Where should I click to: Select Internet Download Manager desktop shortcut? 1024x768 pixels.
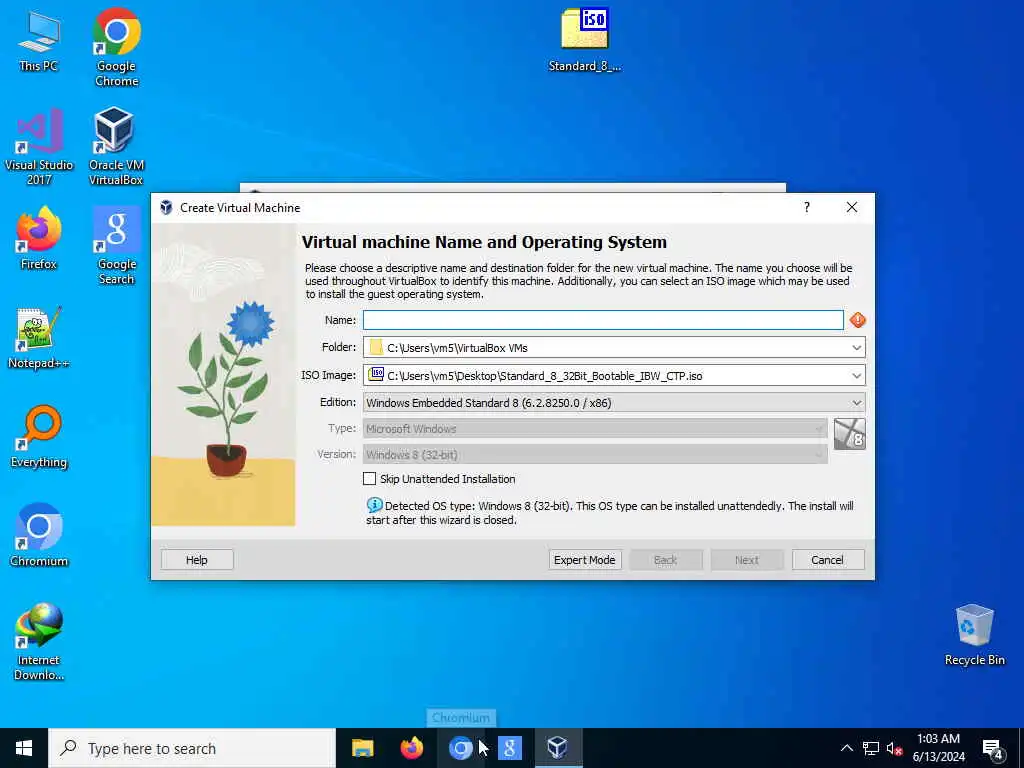coord(39,642)
